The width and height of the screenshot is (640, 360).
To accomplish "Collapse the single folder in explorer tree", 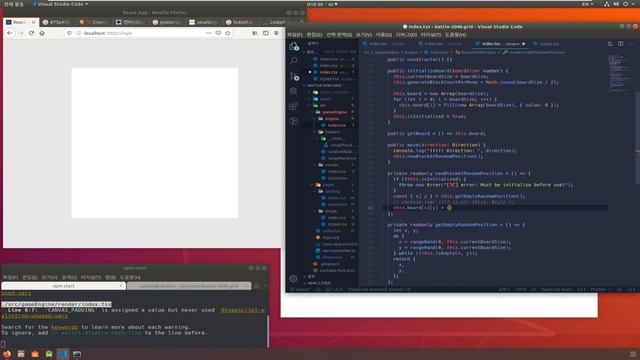I will pos(331,211).
